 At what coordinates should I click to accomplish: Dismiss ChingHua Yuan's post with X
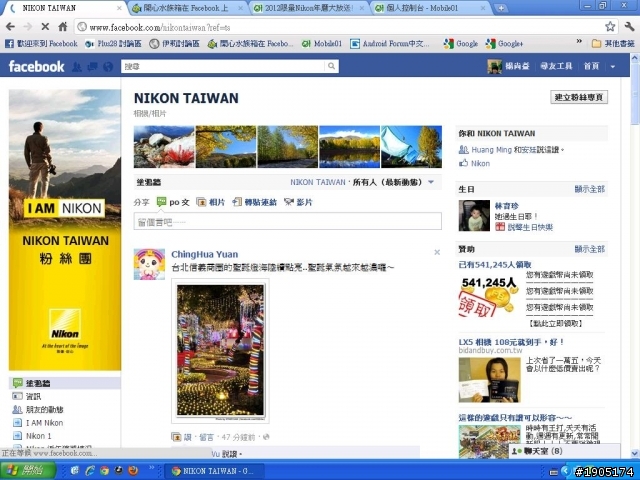click(x=437, y=252)
